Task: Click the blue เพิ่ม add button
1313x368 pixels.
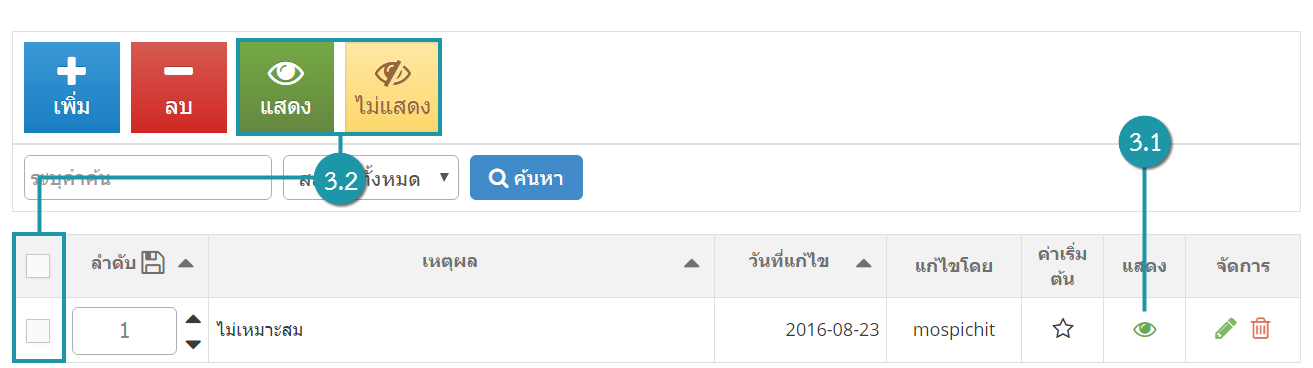Action: click(72, 88)
